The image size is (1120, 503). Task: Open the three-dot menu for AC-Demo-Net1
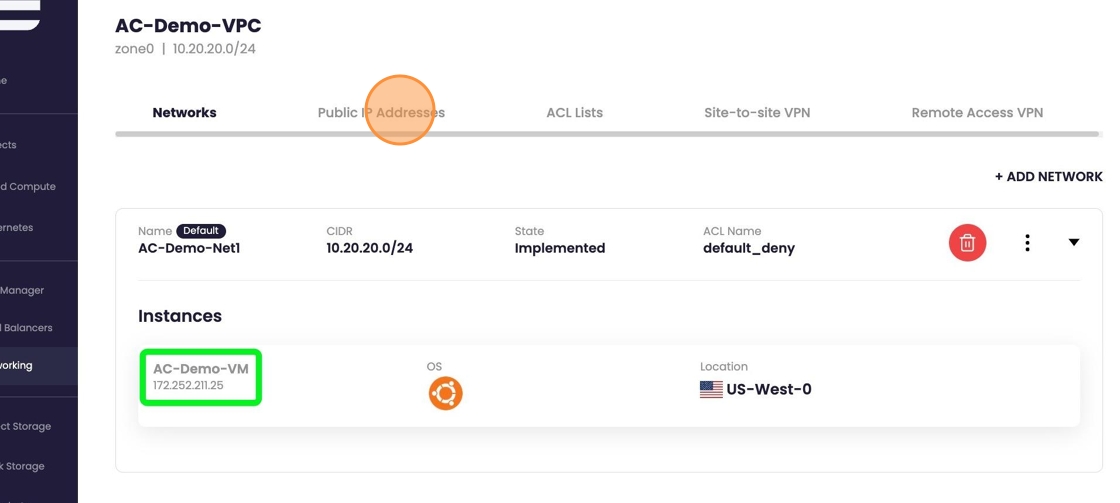coord(1027,243)
